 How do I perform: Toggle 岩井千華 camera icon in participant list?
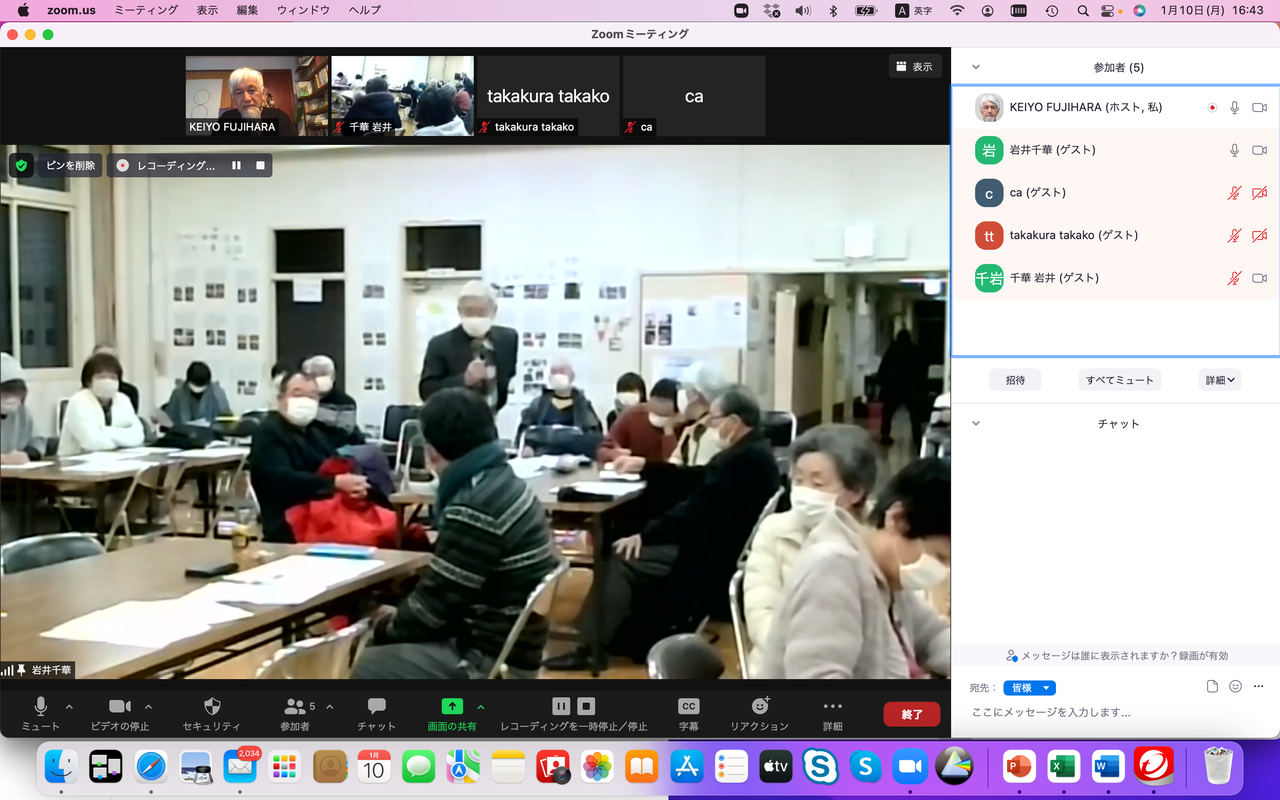1260,150
